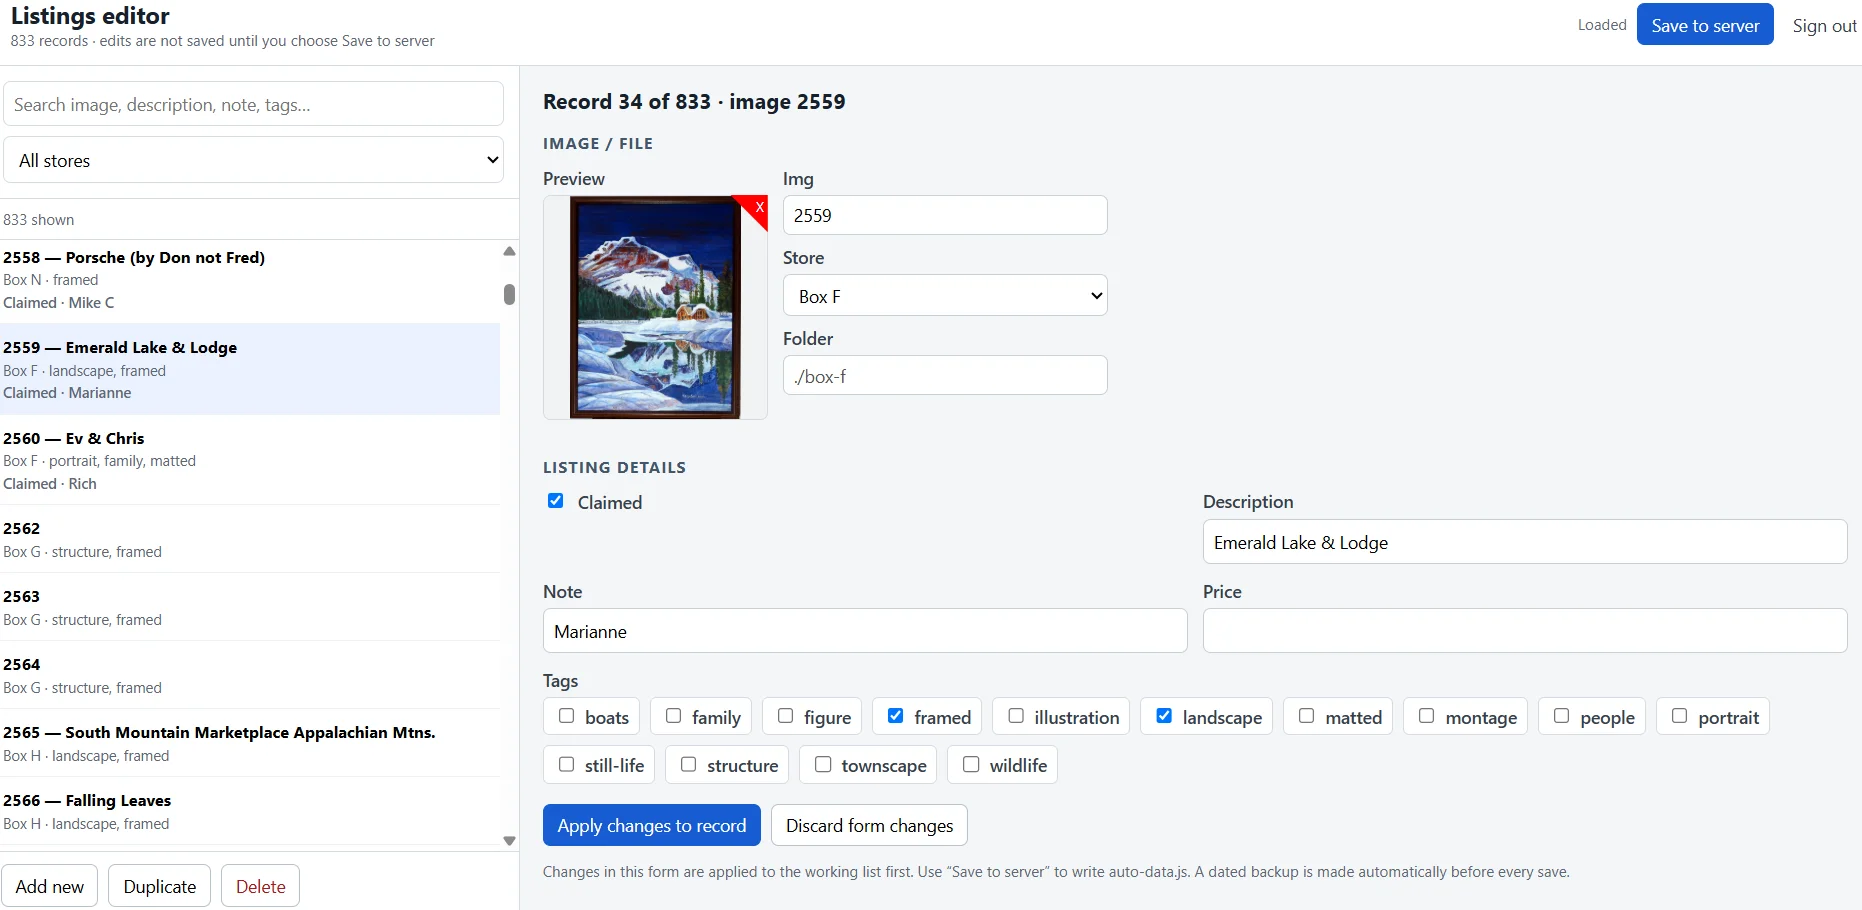Enable the family tag checkbox
The image size is (1862, 910).
673,716
